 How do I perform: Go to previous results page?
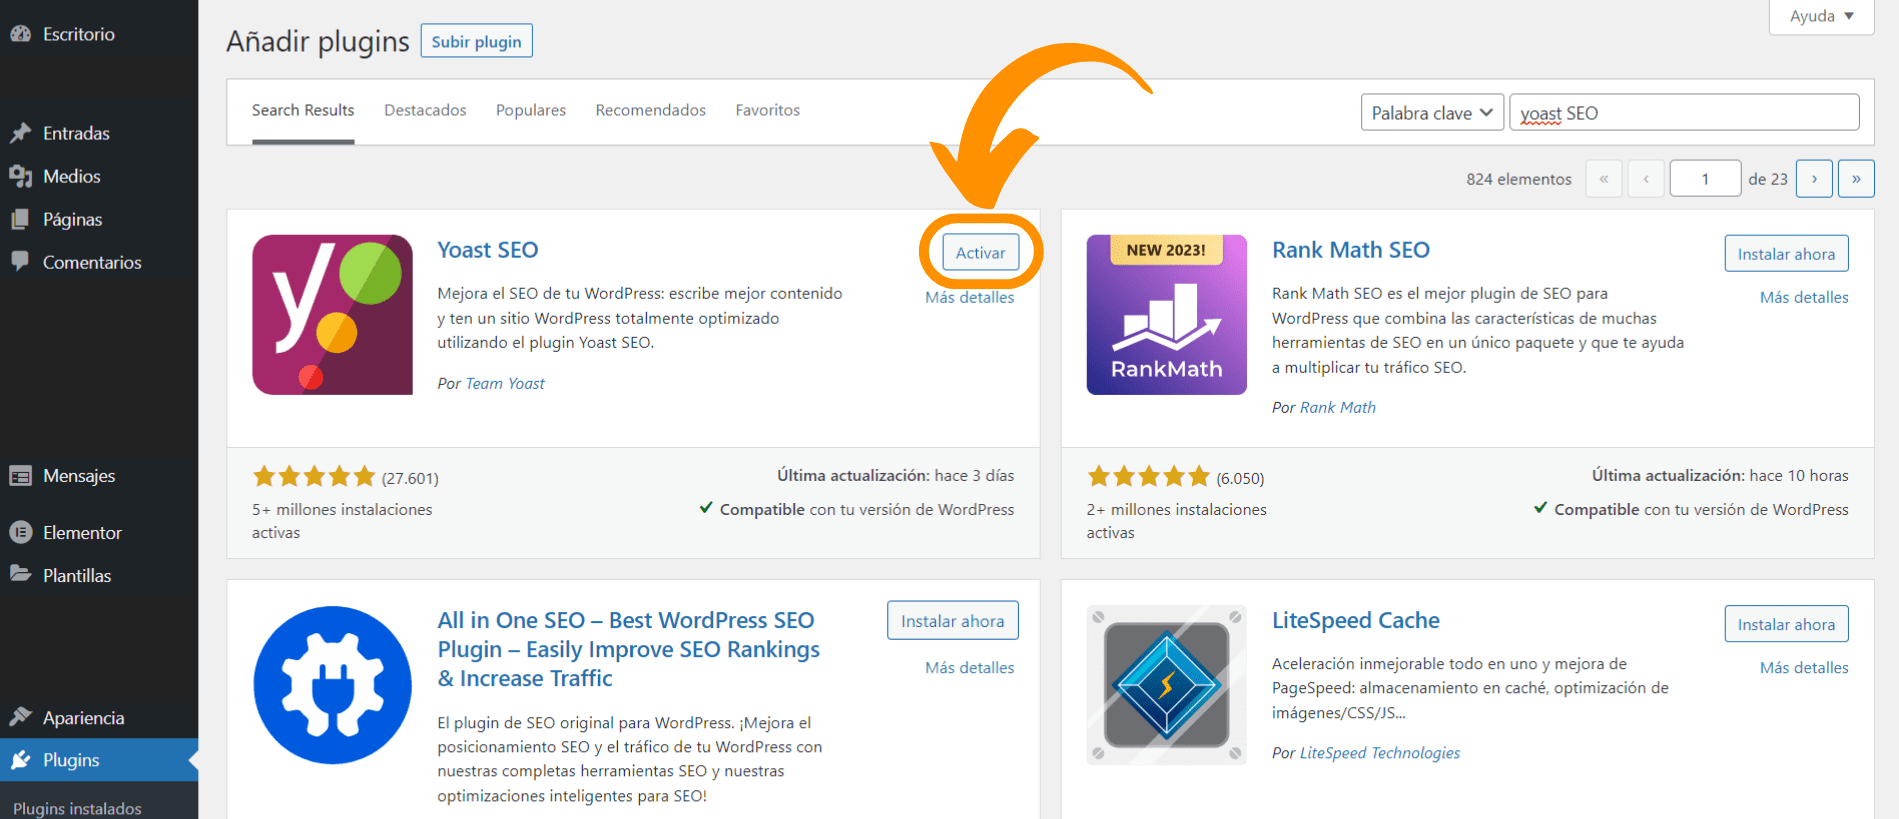click(x=1645, y=179)
